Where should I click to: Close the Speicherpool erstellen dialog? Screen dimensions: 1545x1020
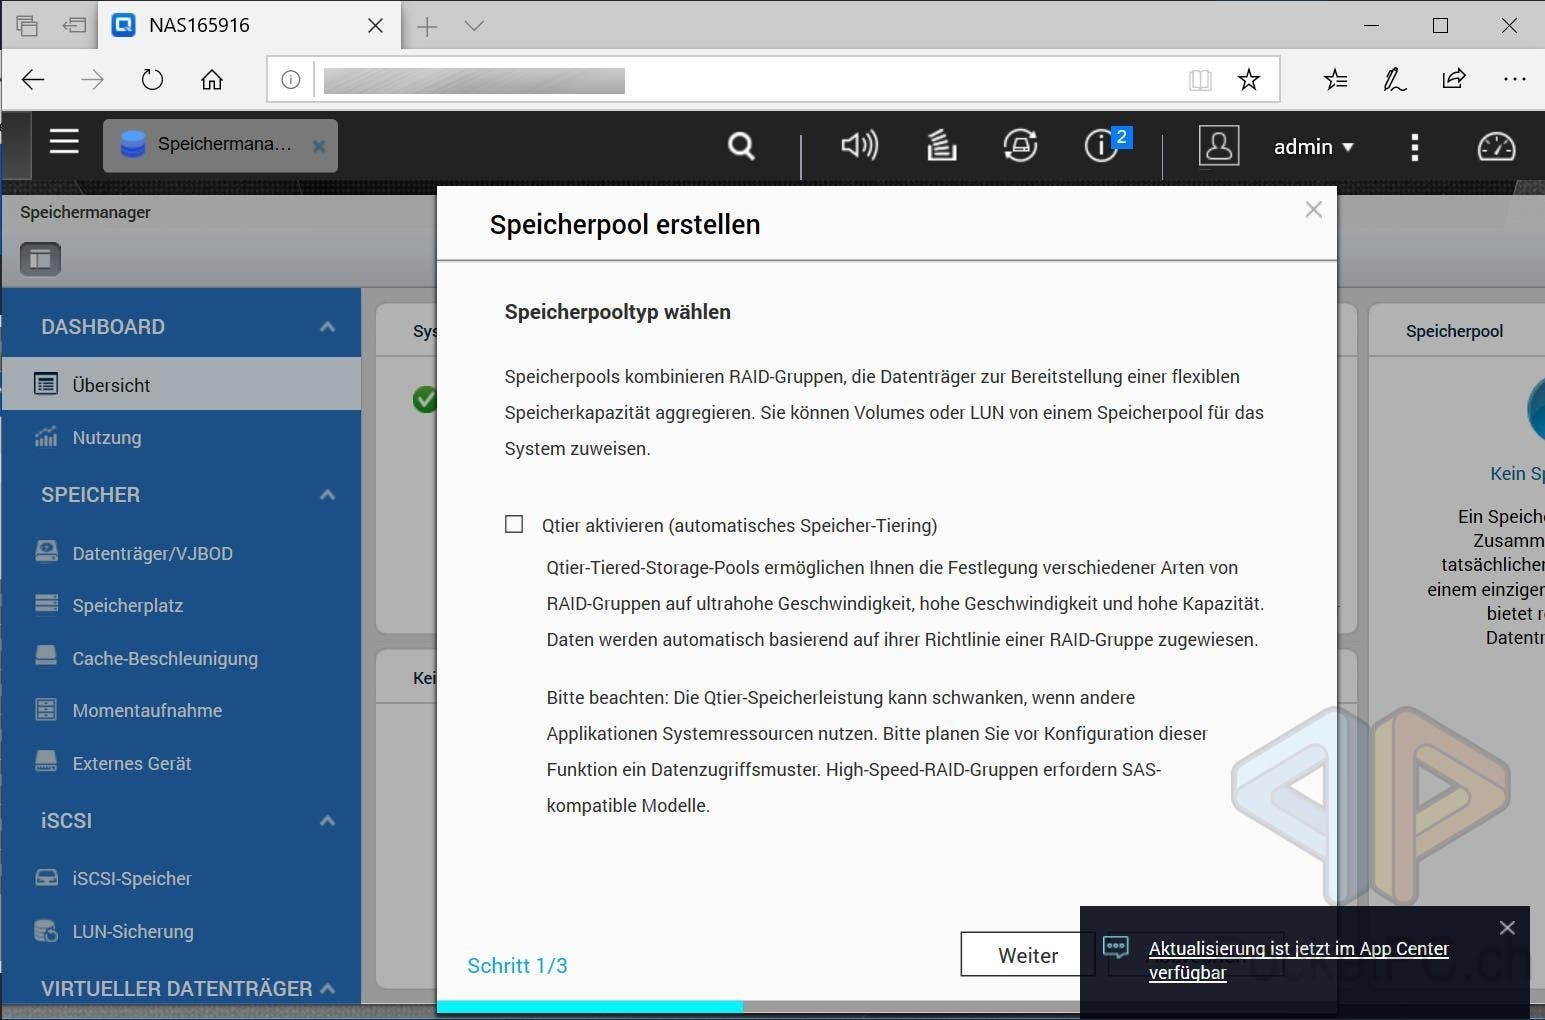[x=1313, y=210]
